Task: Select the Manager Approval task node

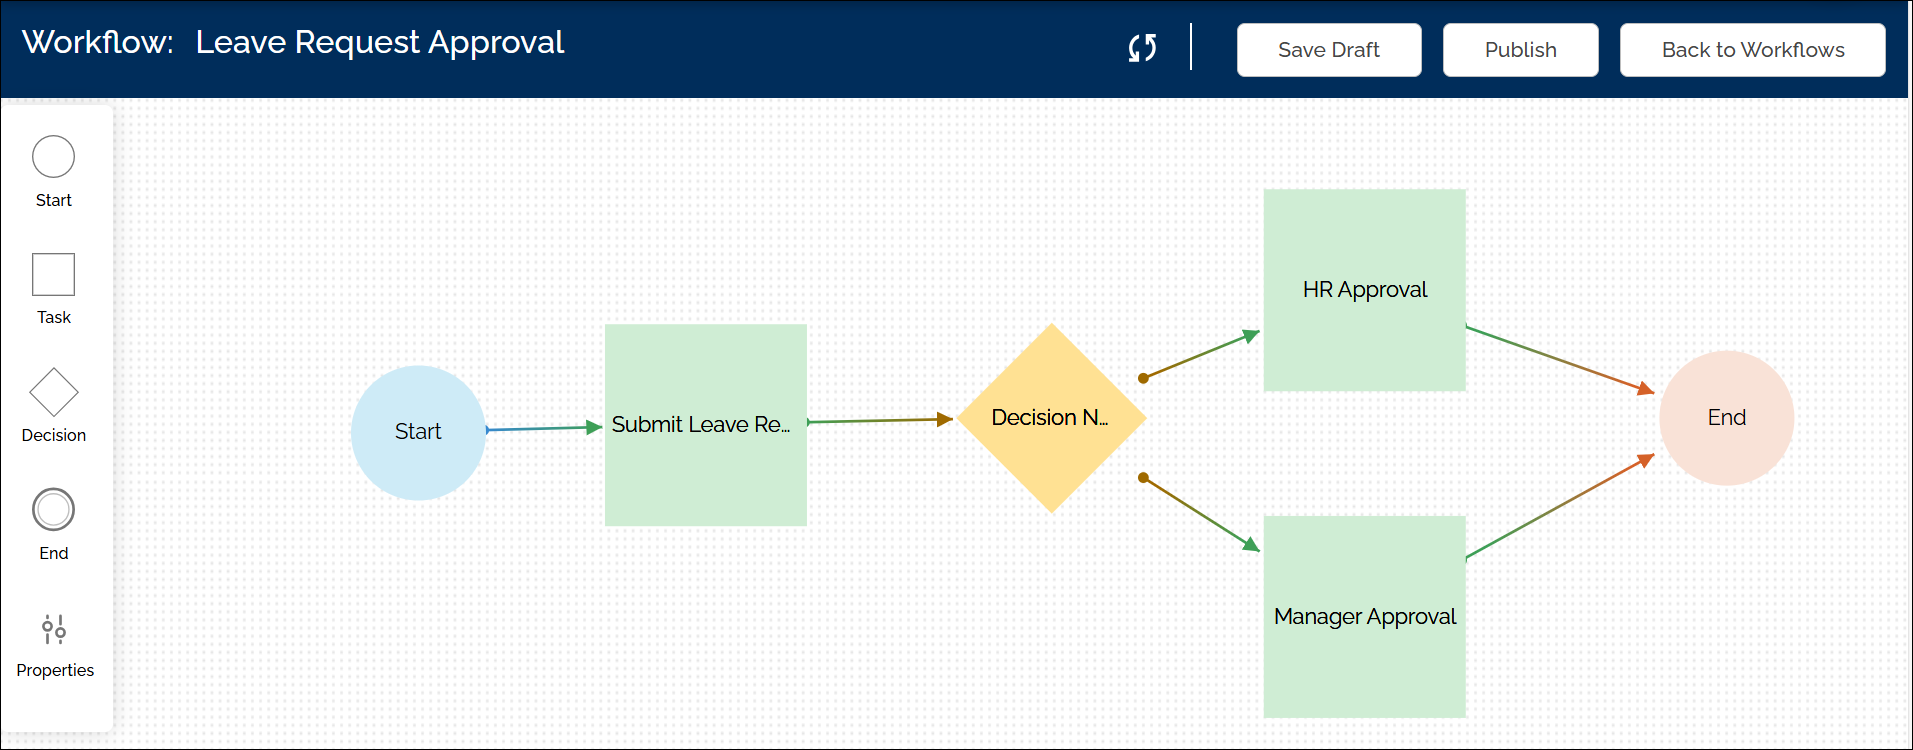Action: tap(1364, 617)
